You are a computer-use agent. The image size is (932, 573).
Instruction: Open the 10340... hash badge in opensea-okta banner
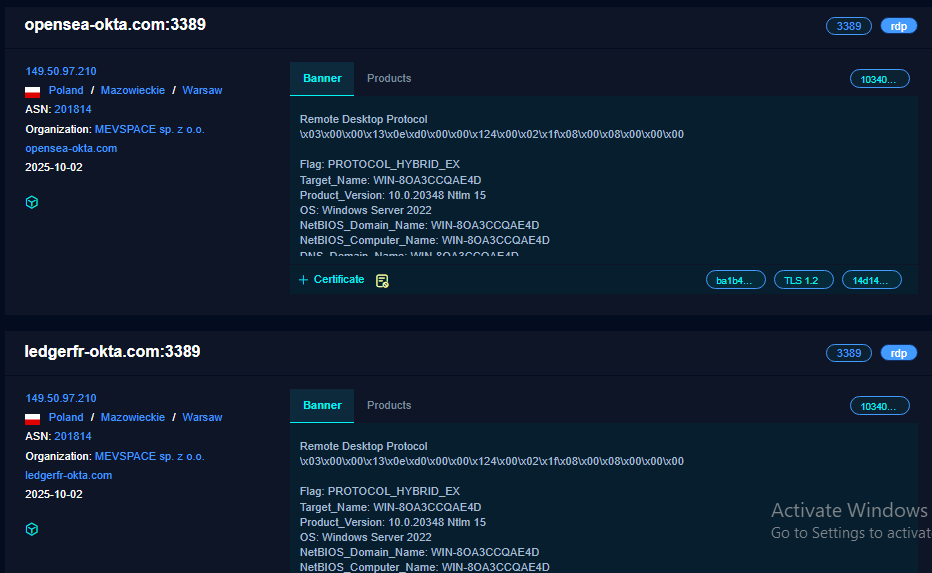[x=879, y=78]
